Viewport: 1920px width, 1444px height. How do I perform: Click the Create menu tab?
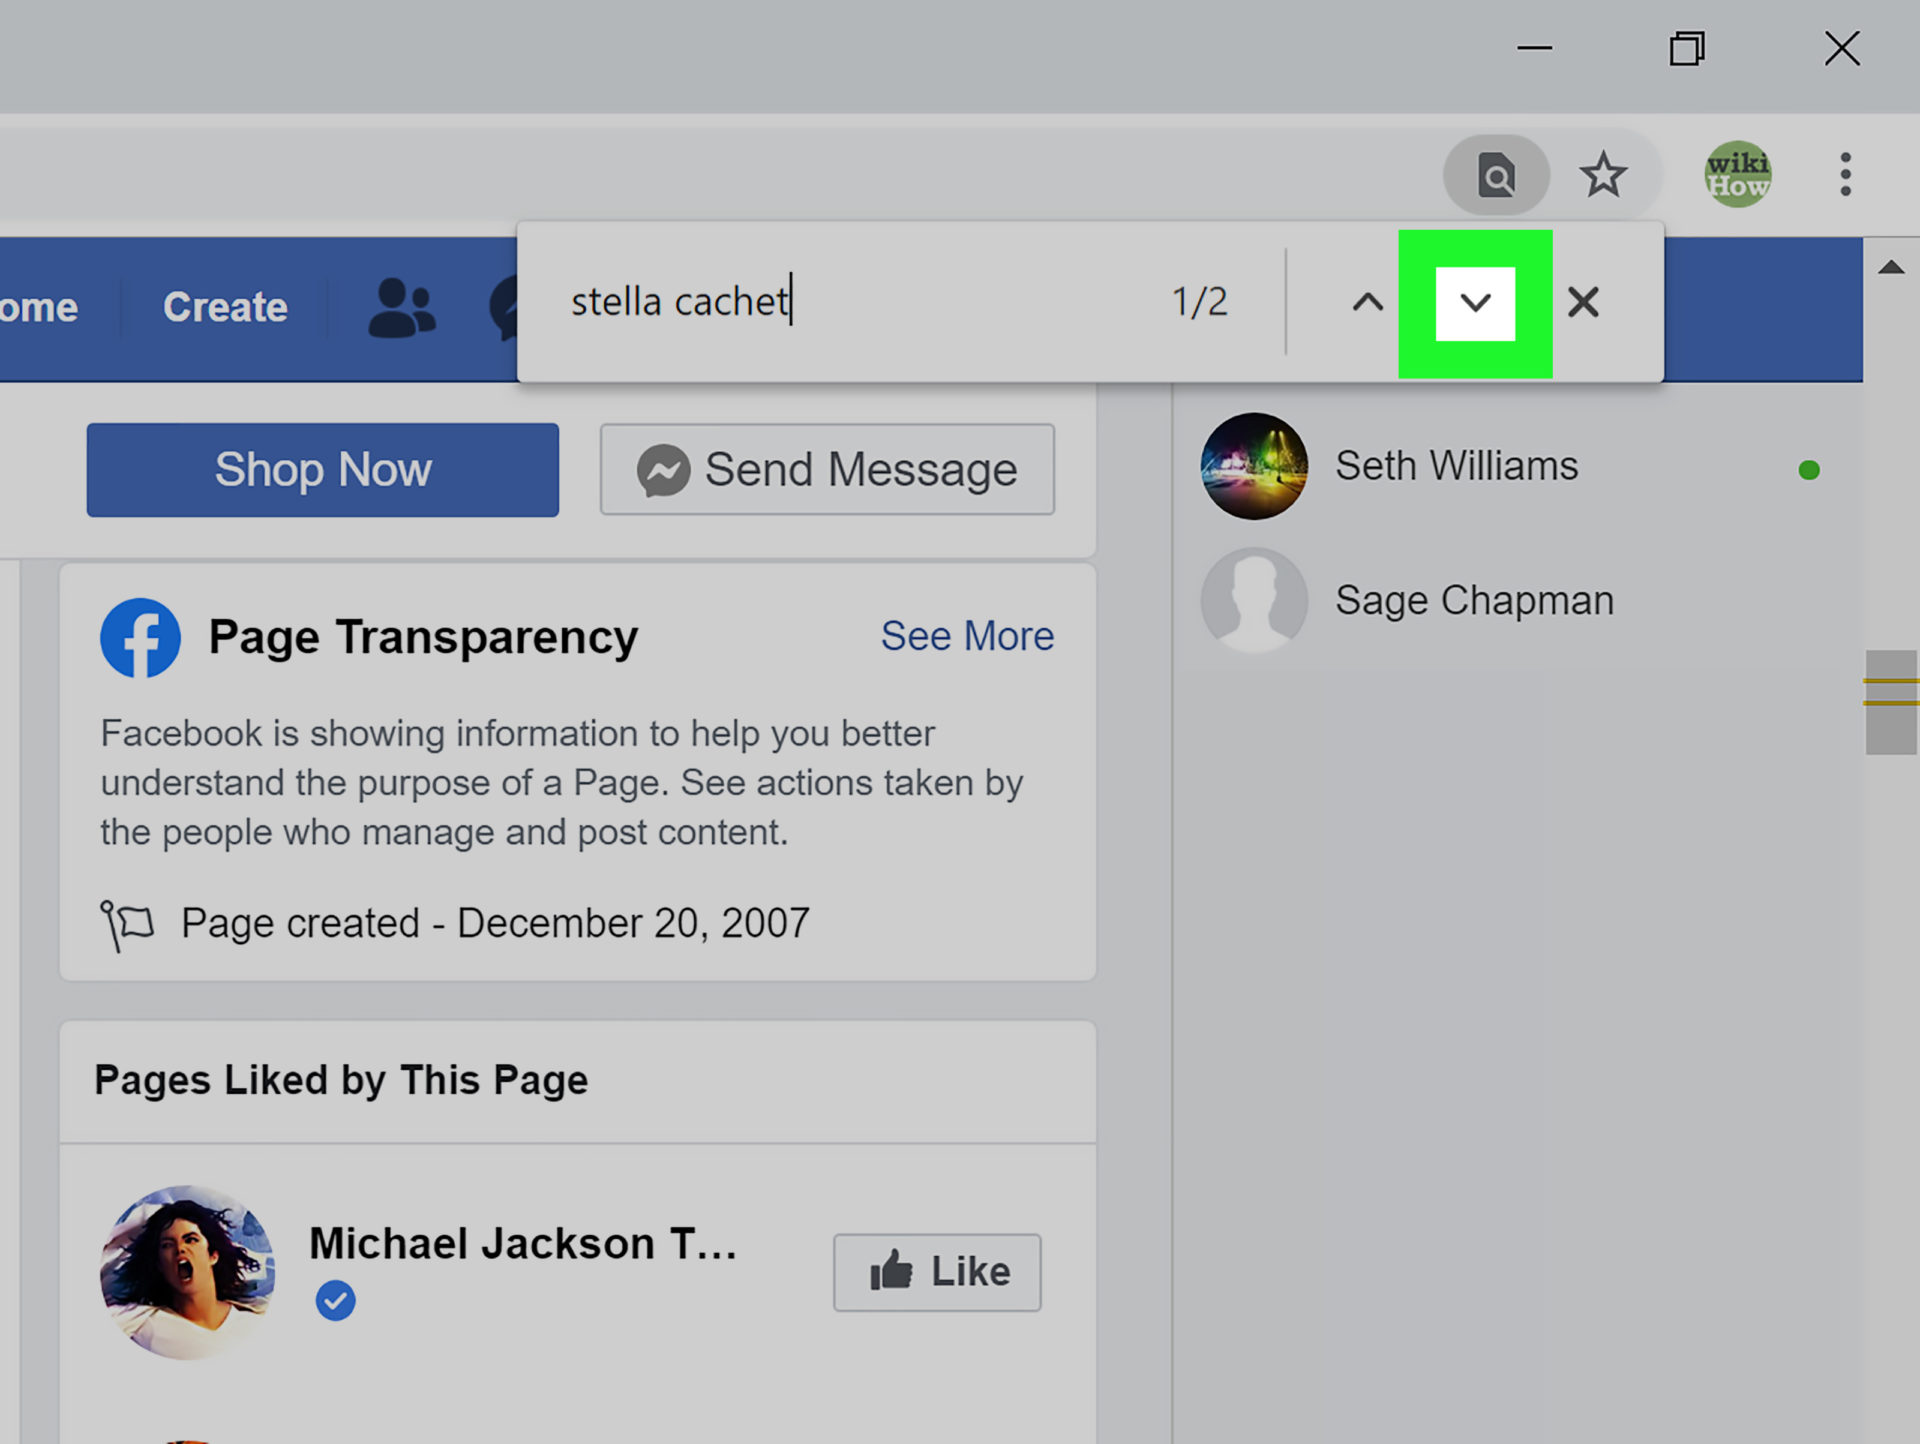point(224,306)
